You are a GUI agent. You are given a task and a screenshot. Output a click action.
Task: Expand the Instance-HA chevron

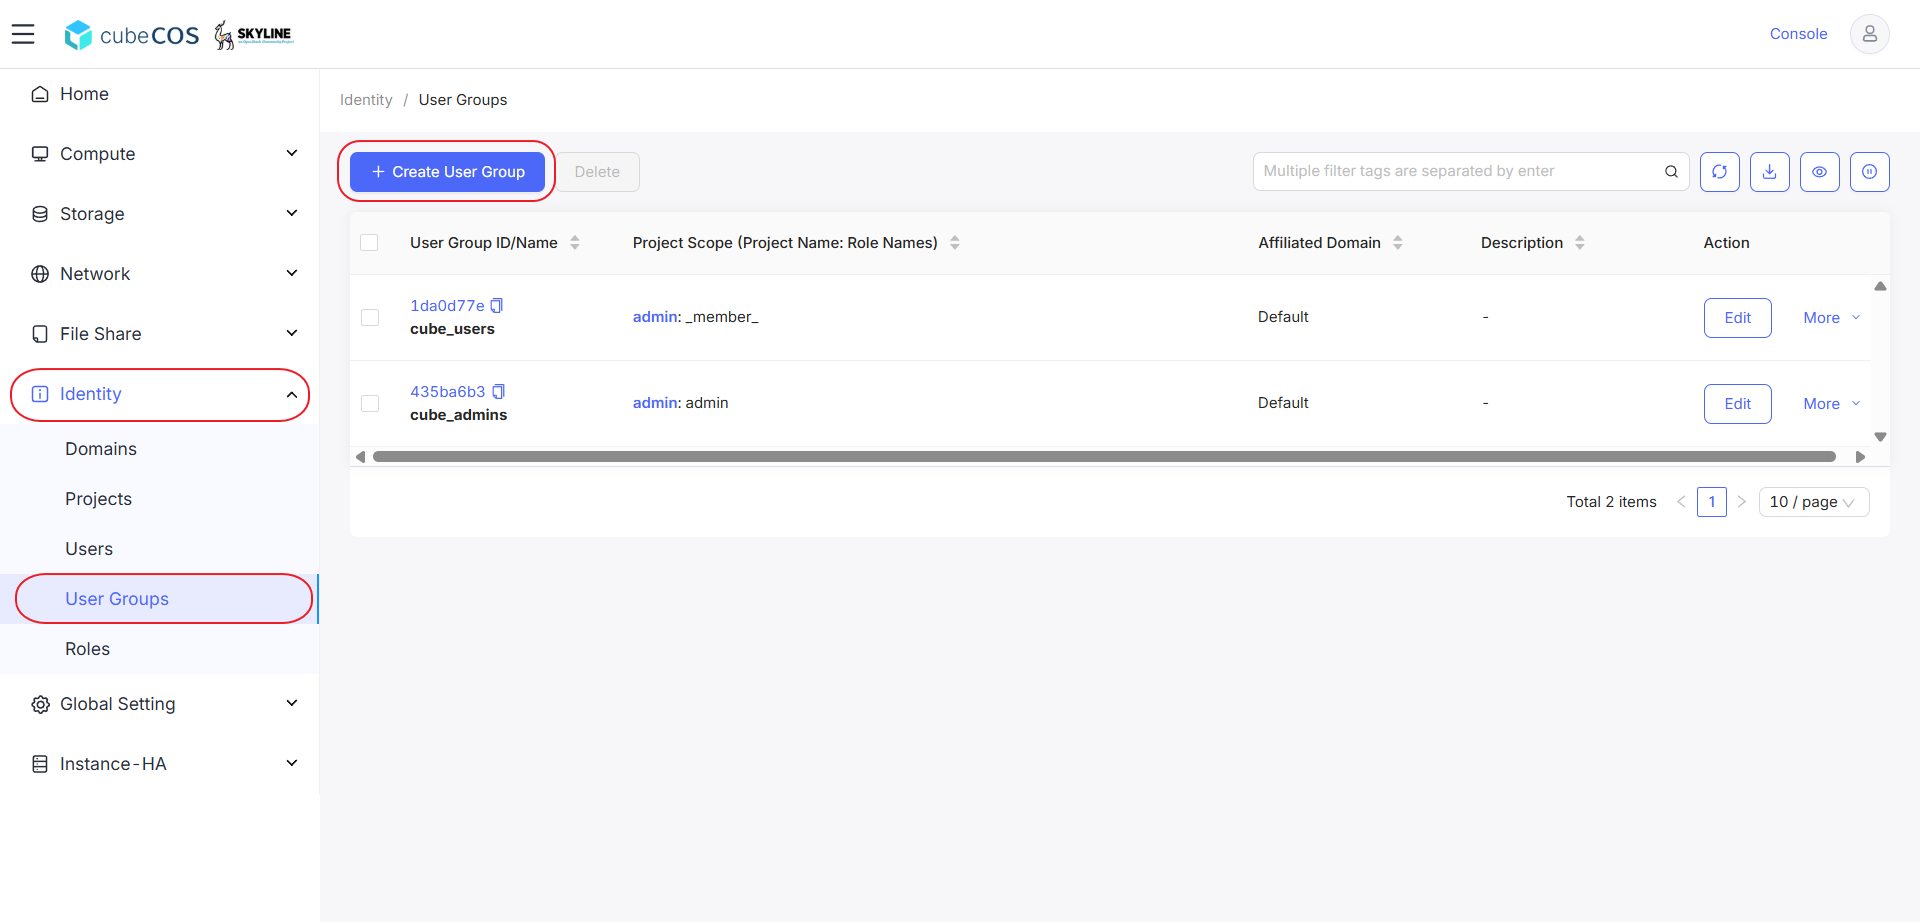click(292, 763)
